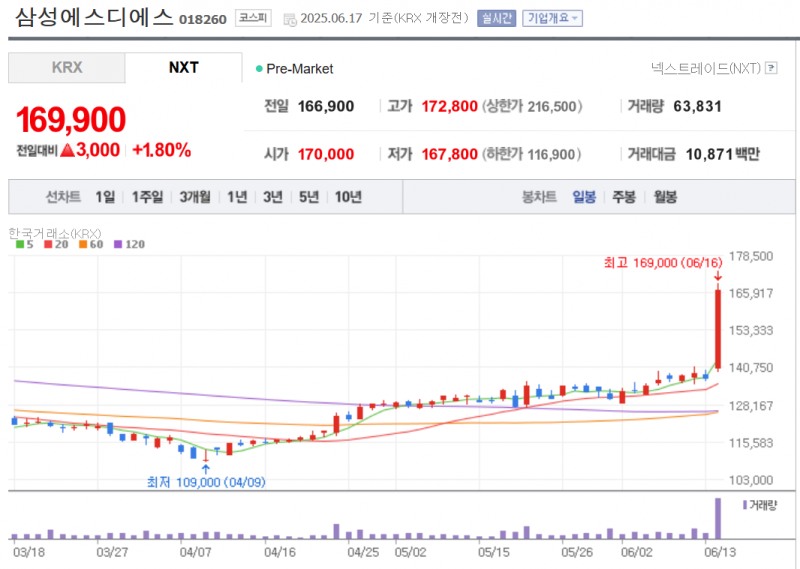Click the red 20-day moving average swatch
This screenshot has height=569, width=800.
click(x=48, y=244)
